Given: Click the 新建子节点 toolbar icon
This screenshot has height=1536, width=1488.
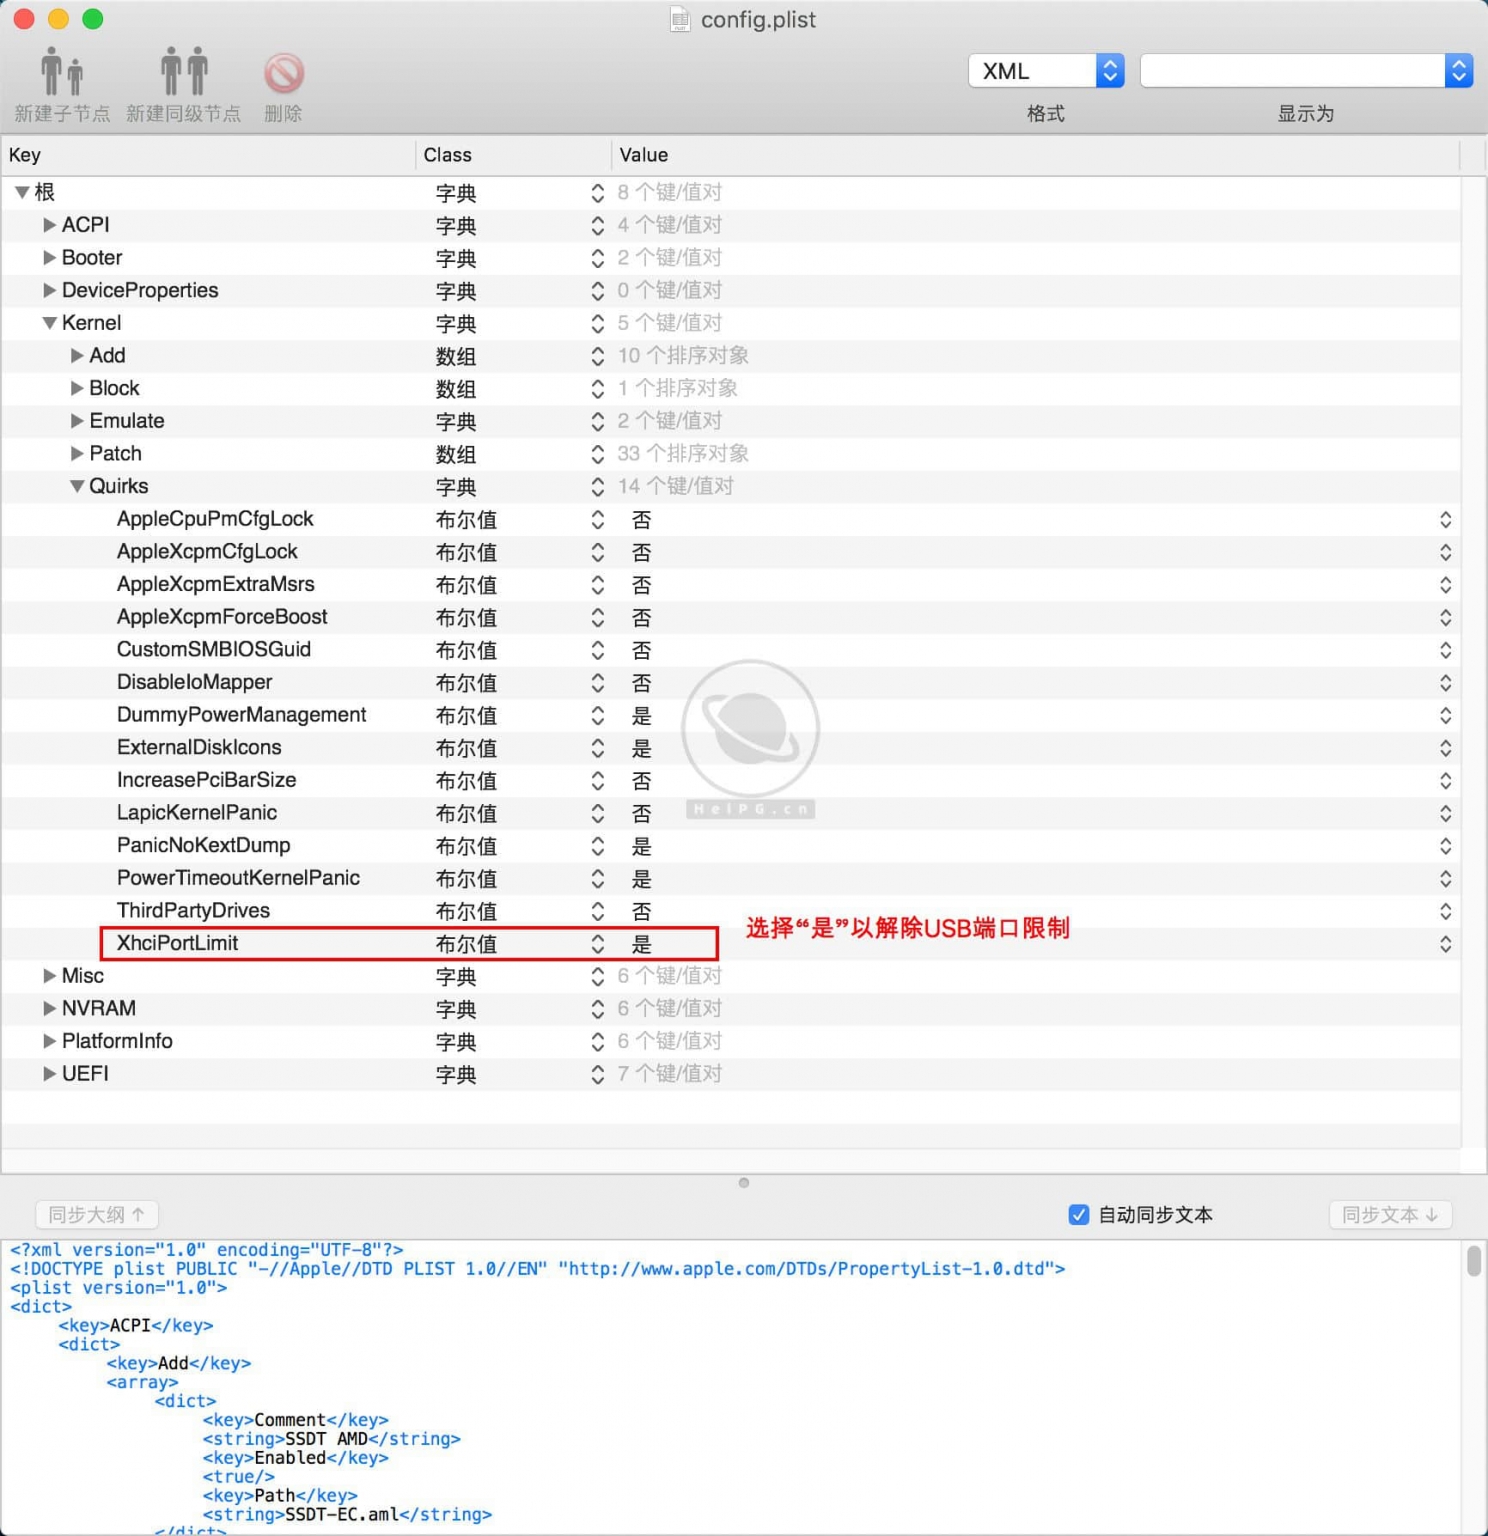Looking at the screenshot, I should click(x=61, y=70).
